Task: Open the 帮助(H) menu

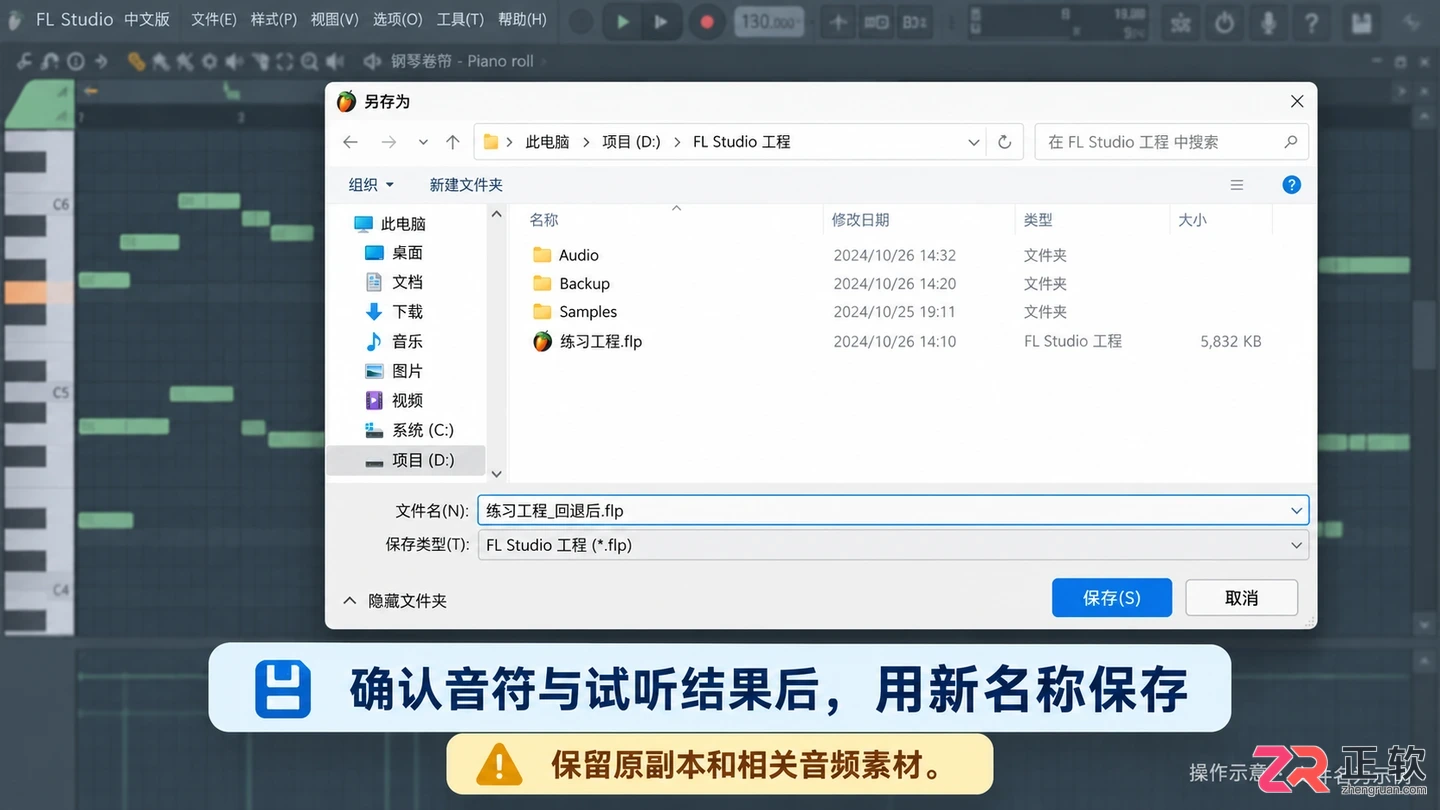Action: pos(522,19)
